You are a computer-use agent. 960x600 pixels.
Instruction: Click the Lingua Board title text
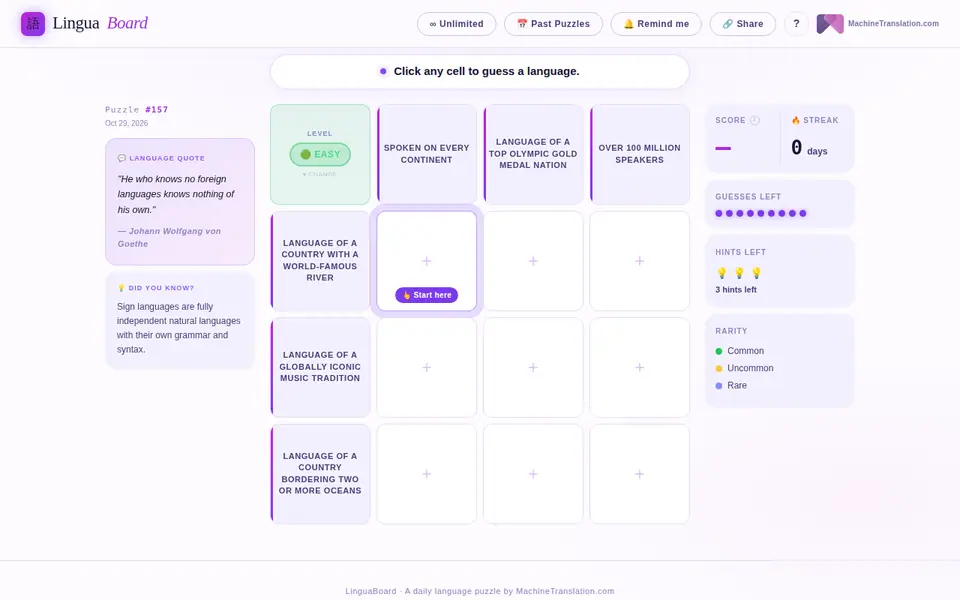point(100,23)
